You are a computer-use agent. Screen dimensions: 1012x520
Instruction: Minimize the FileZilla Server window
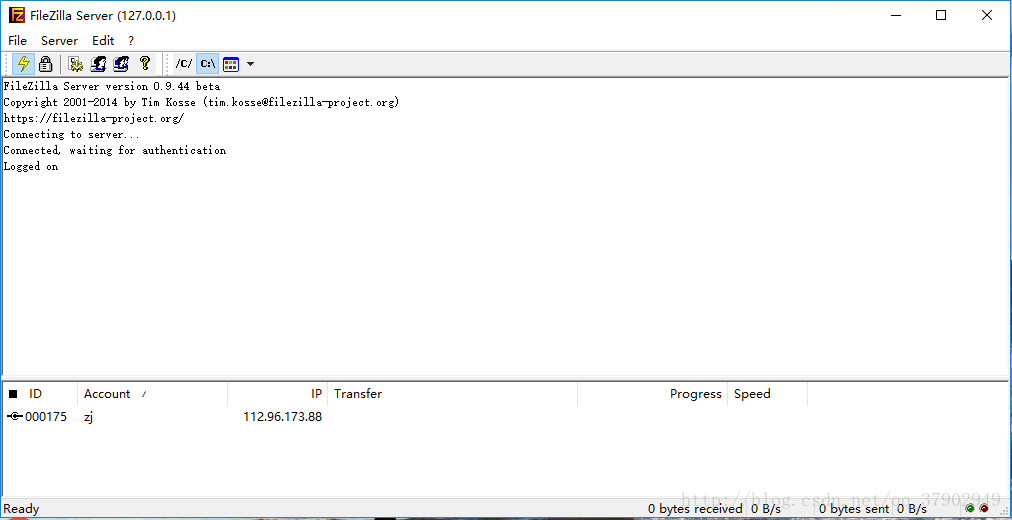895,15
